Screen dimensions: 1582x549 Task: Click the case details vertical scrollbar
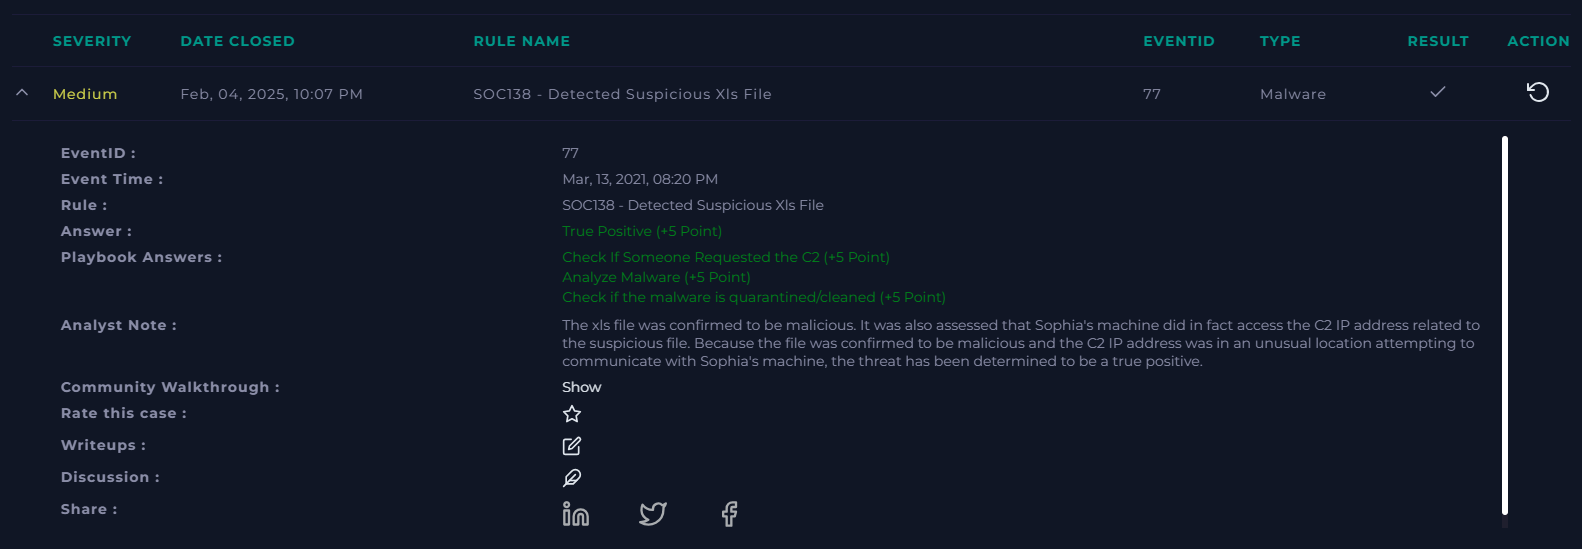1505,326
